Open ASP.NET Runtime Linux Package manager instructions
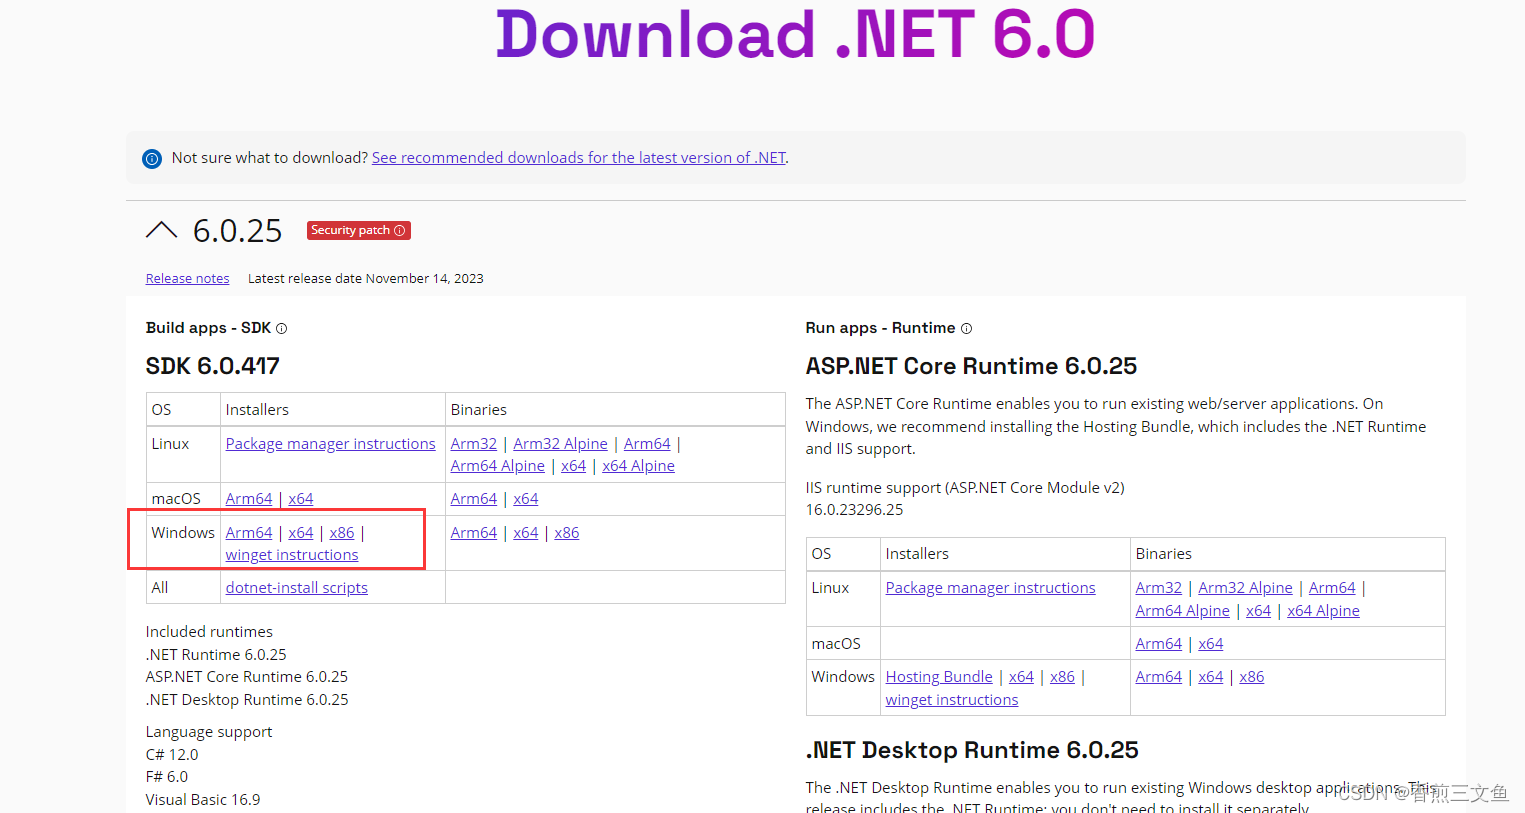1525x813 pixels. coord(990,588)
